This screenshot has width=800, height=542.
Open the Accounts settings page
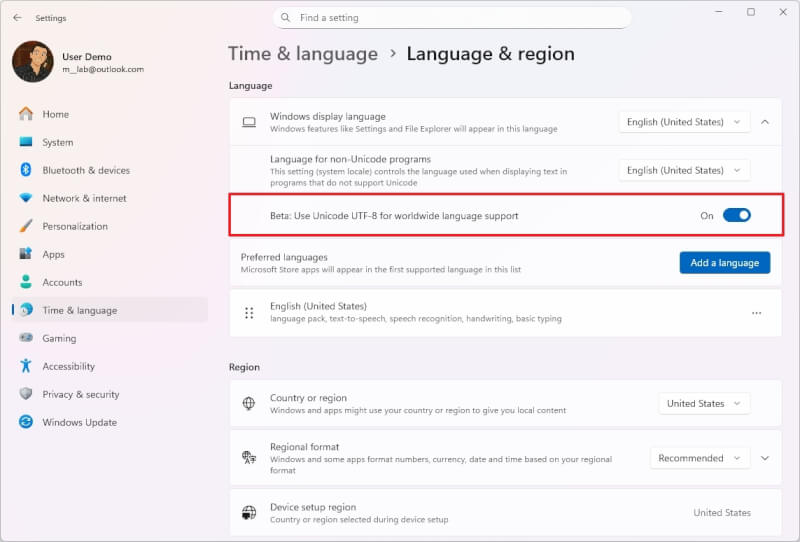[x=62, y=282]
